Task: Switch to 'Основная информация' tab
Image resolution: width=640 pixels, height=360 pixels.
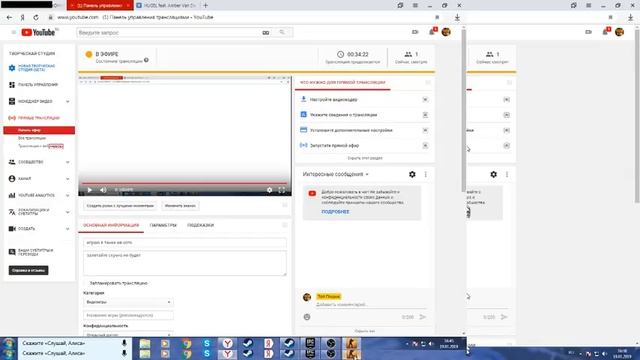Action: click(111, 225)
